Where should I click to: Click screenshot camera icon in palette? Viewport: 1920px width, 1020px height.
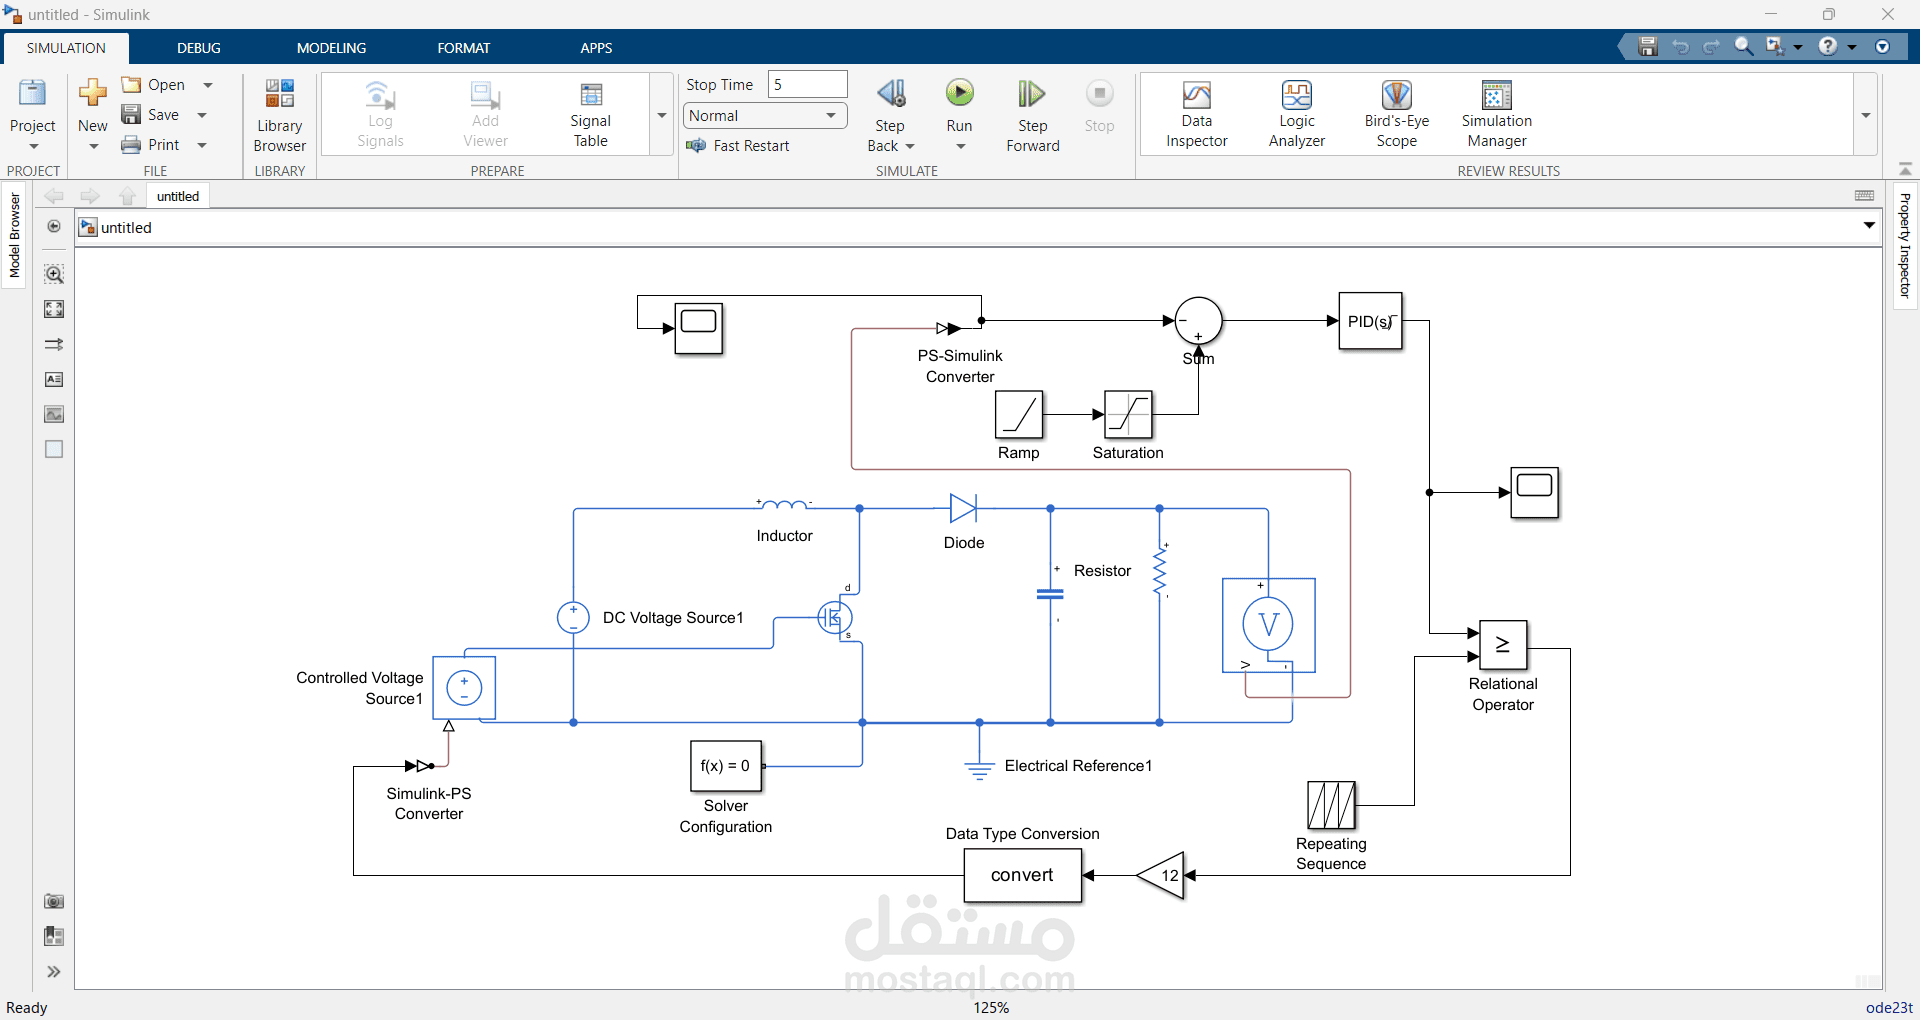point(54,901)
